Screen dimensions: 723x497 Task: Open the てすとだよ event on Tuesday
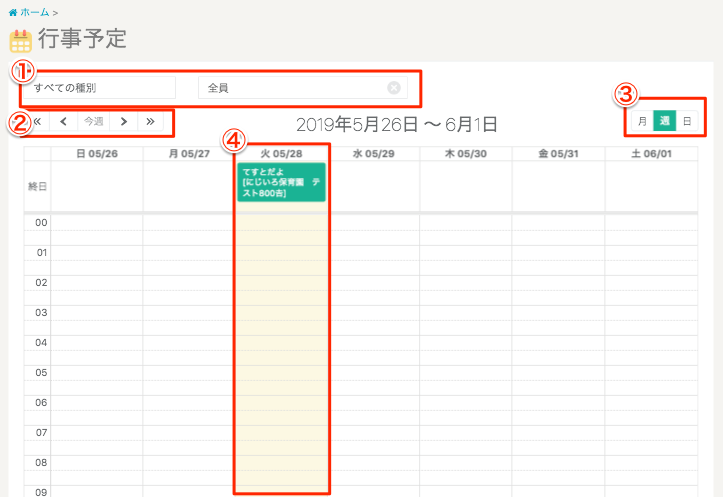click(x=281, y=182)
